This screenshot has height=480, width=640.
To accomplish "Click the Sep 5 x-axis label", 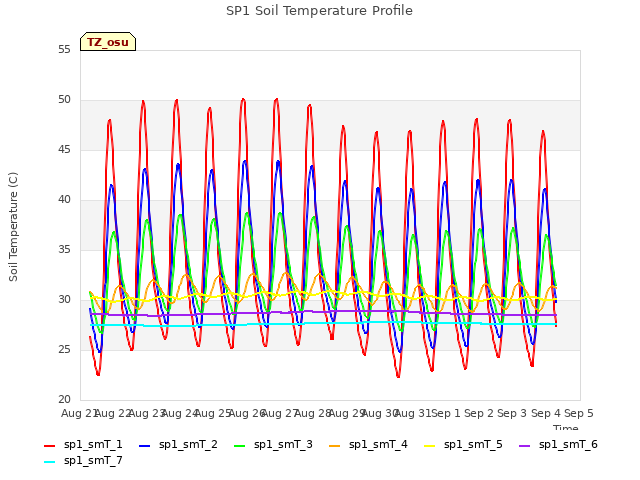I will tap(579, 413).
